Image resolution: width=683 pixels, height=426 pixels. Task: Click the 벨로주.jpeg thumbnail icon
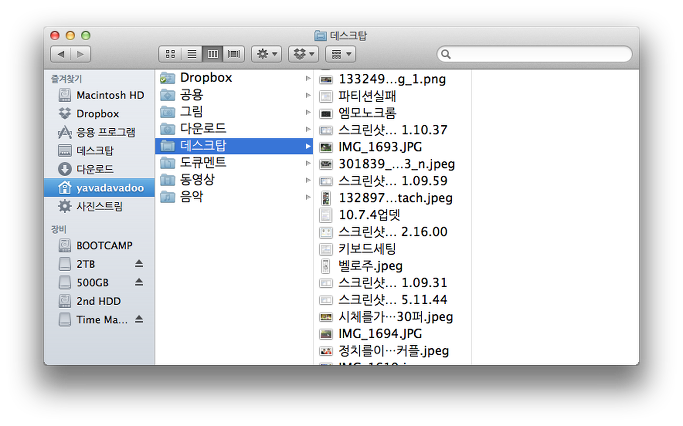click(x=325, y=266)
